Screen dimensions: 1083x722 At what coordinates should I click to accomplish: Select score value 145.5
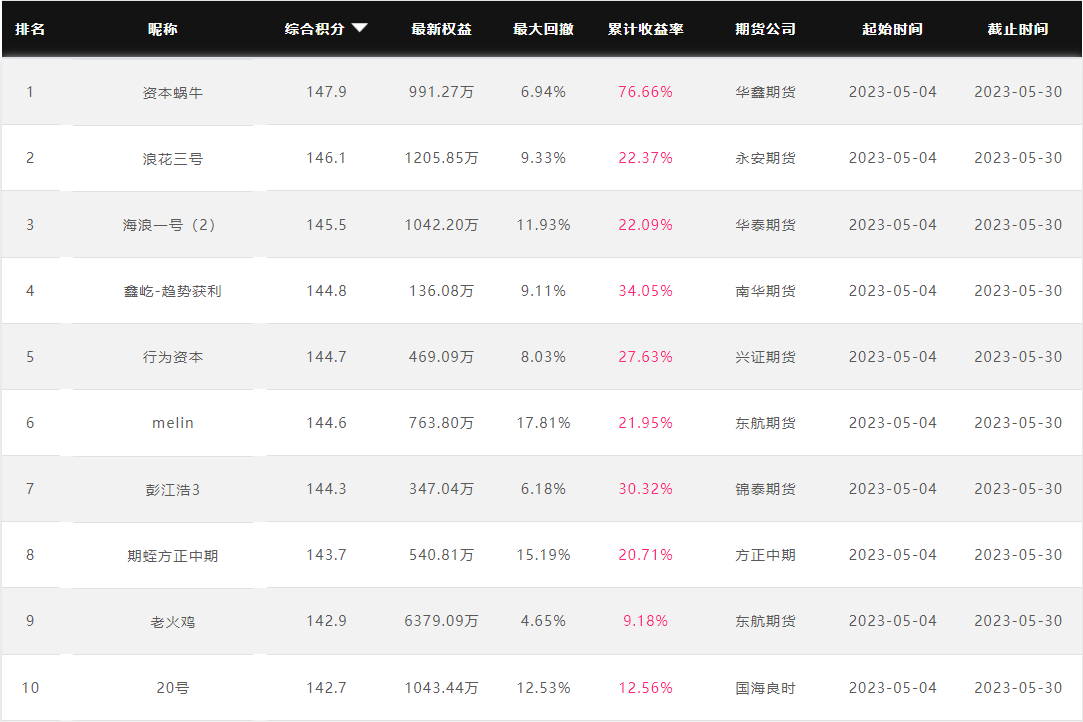click(326, 225)
